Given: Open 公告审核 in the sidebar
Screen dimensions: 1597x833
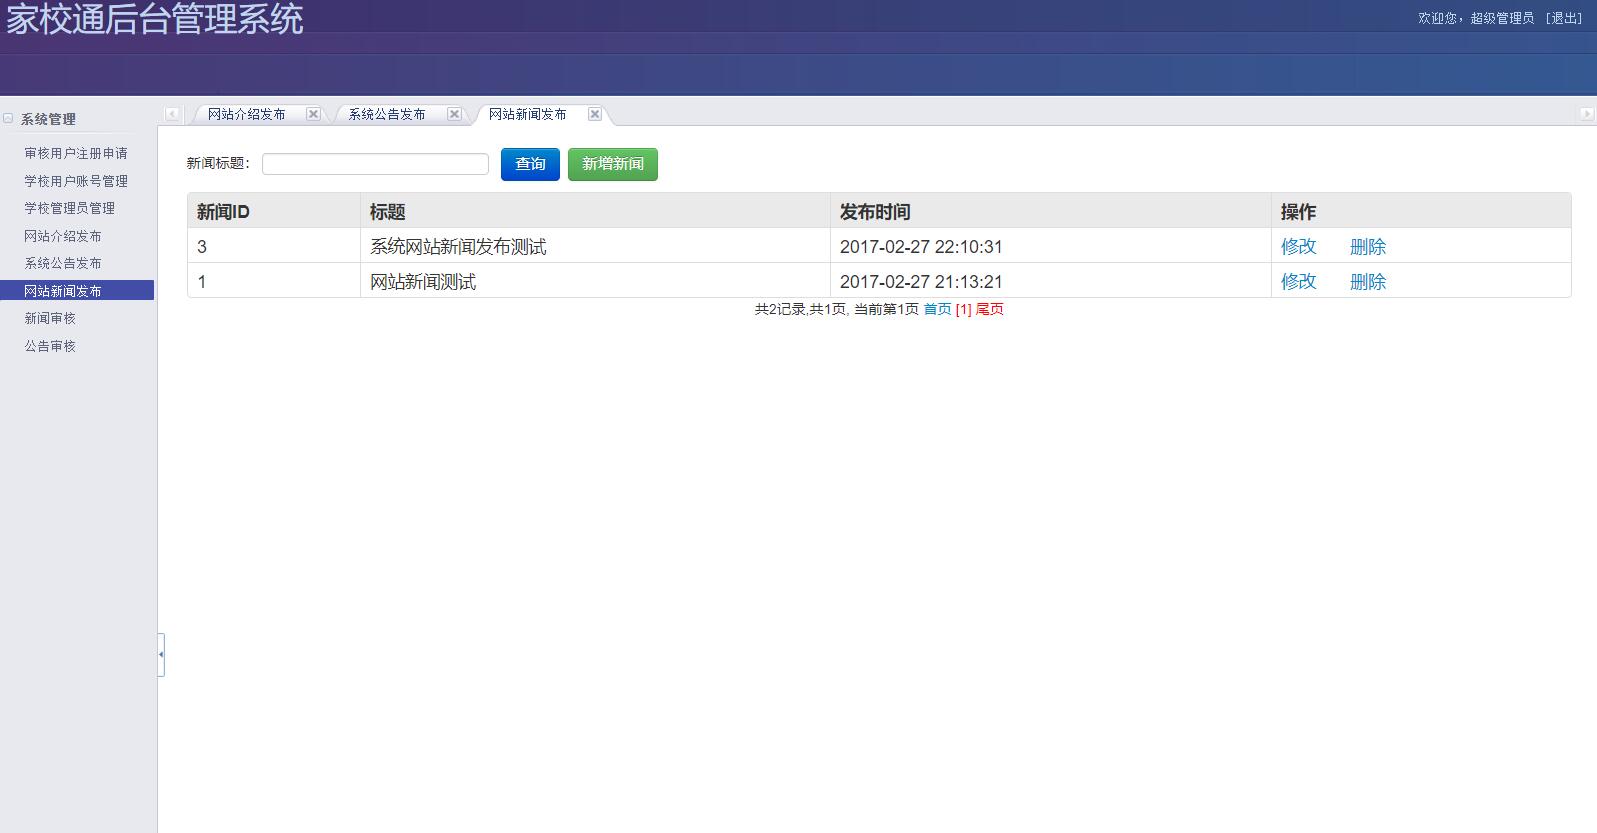Looking at the screenshot, I should (50, 346).
